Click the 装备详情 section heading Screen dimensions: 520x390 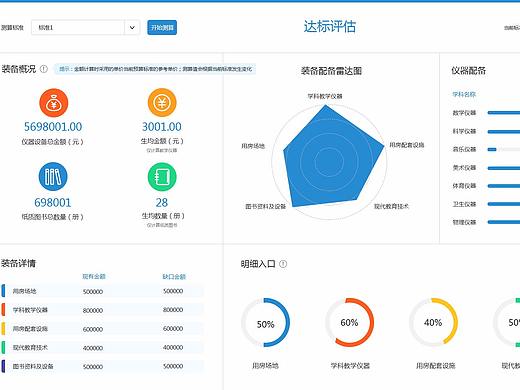pos(18,263)
